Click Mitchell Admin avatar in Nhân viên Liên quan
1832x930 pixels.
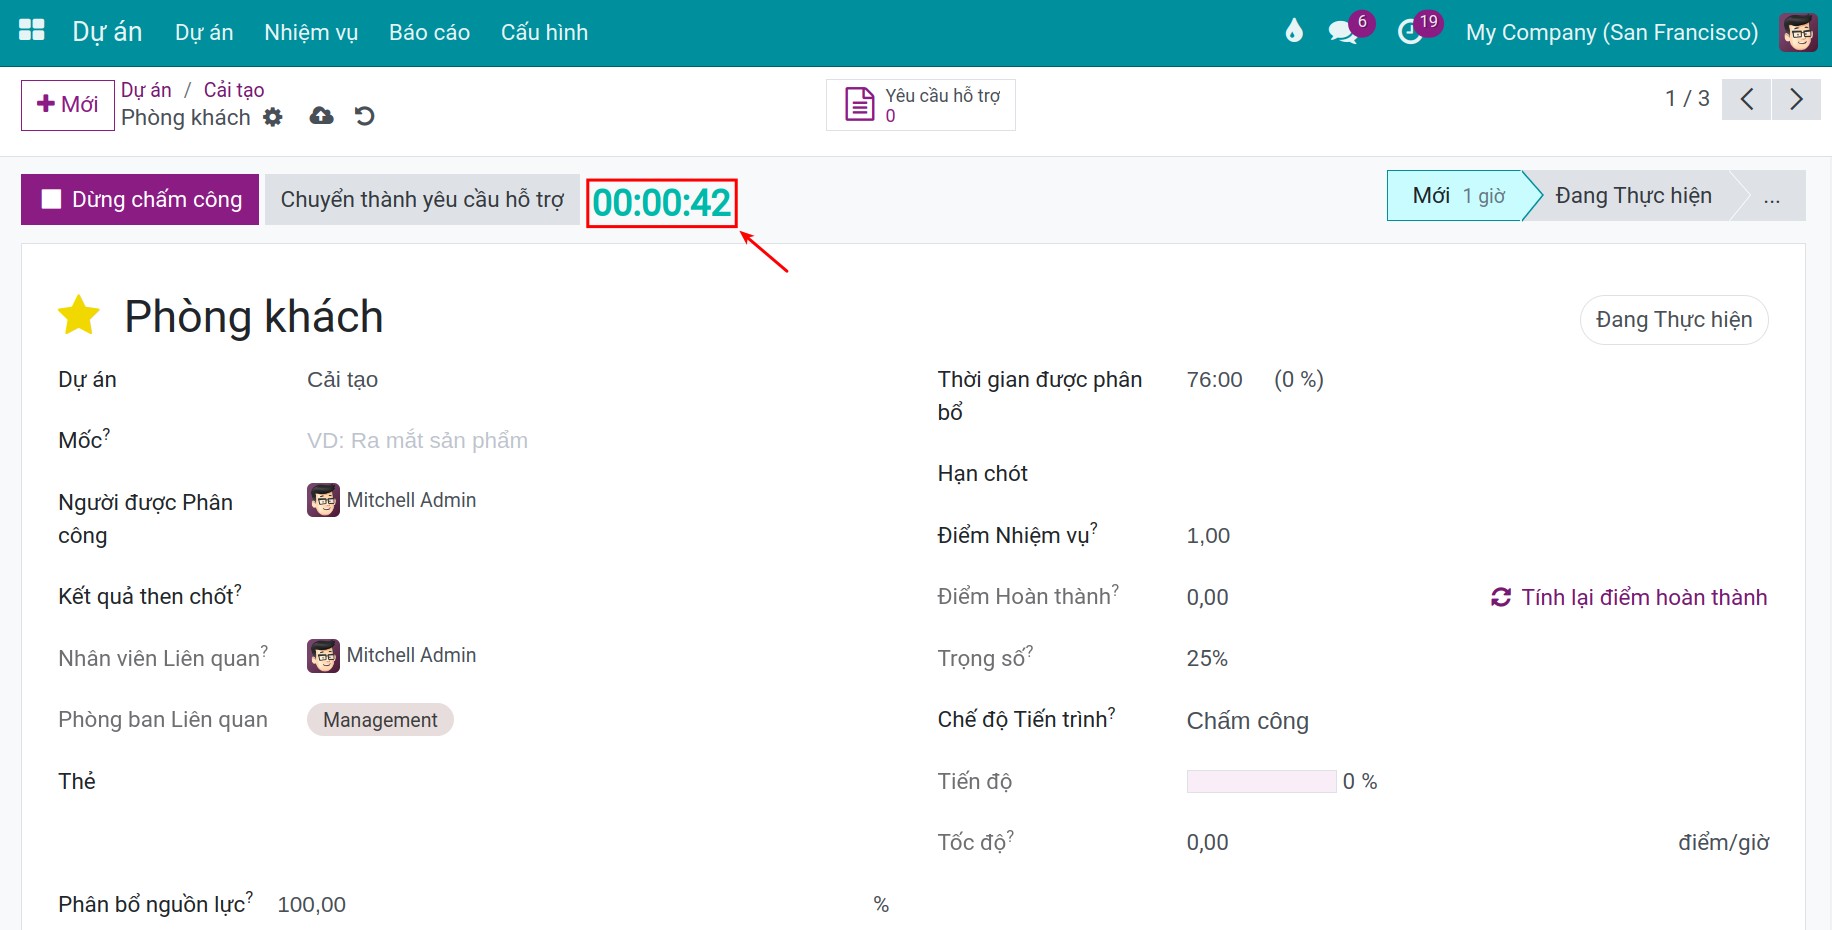click(x=323, y=656)
